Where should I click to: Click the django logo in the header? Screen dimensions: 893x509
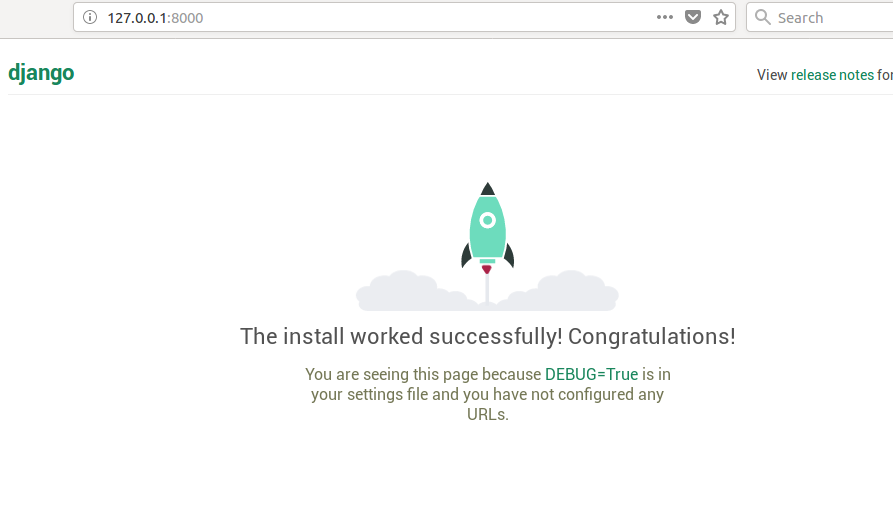point(41,73)
